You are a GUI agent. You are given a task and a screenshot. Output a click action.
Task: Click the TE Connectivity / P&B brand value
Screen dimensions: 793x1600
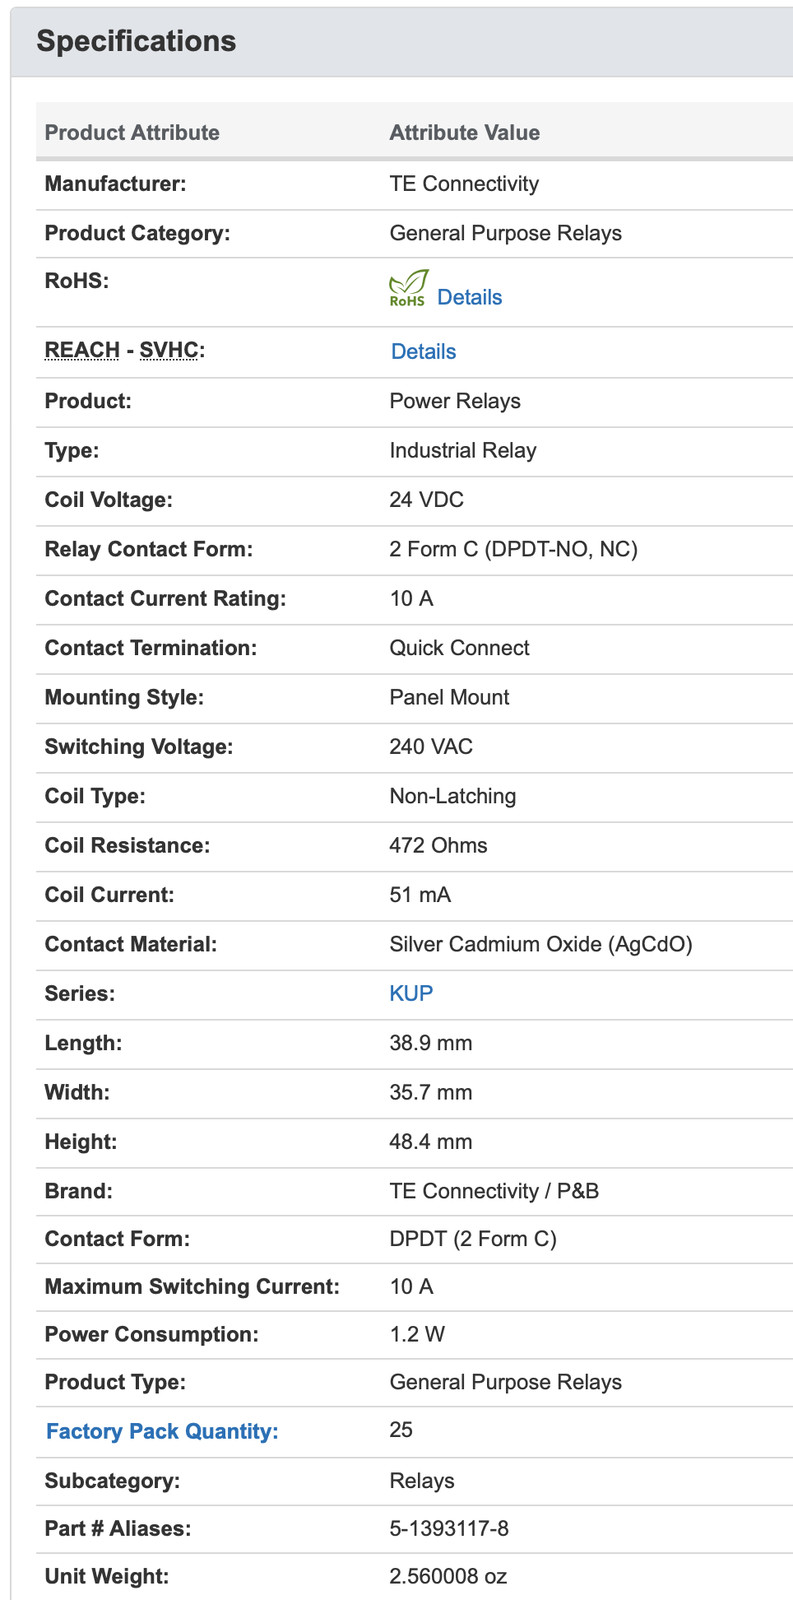pyautogui.click(x=494, y=1191)
